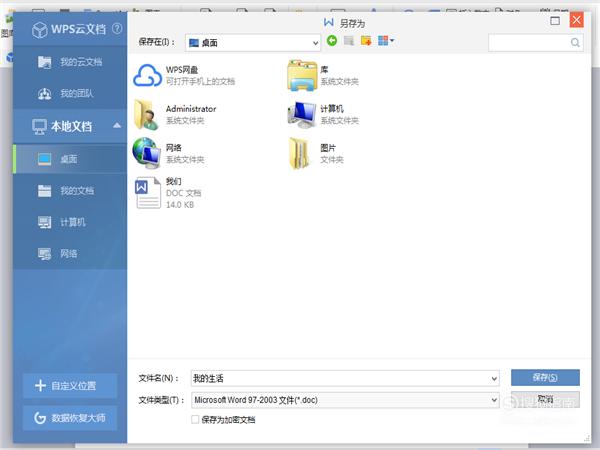
Task: Close the 另存为 dialog
Action: [x=576, y=20]
